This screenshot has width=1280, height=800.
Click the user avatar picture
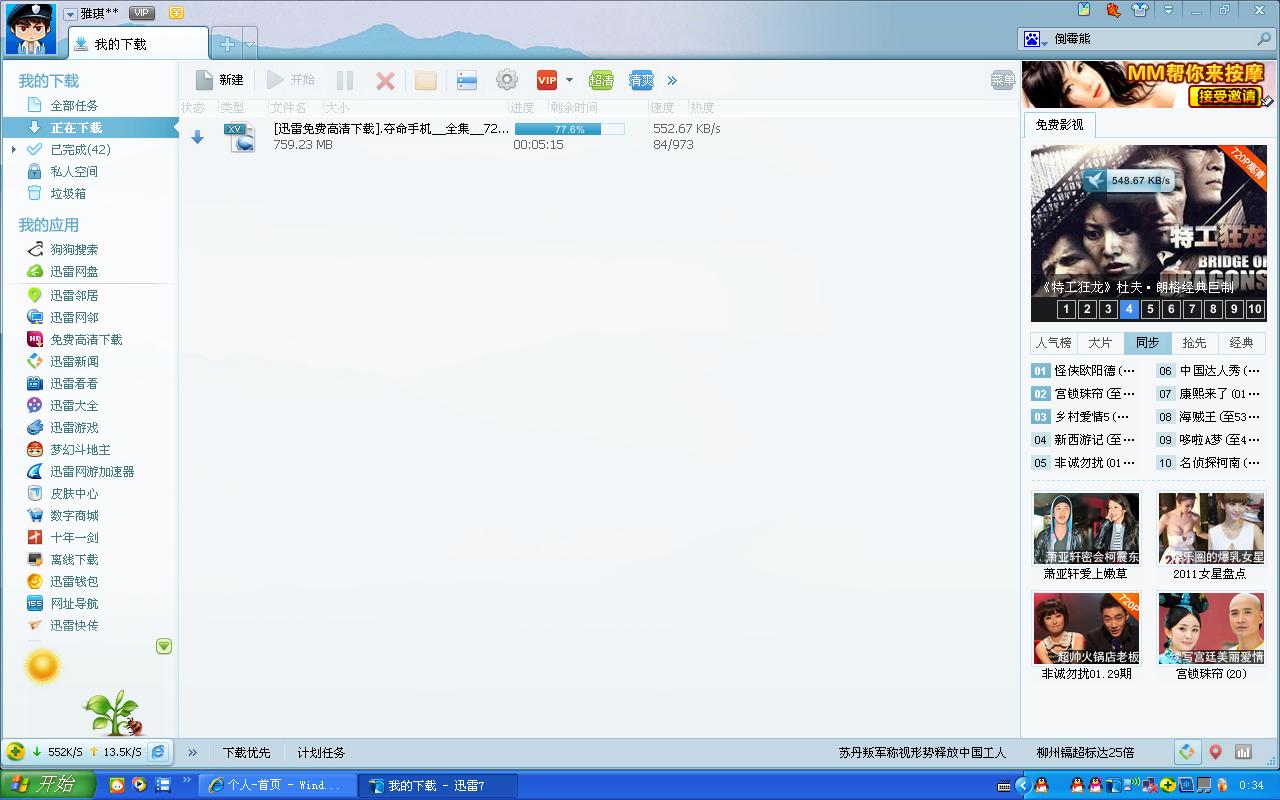(31, 29)
